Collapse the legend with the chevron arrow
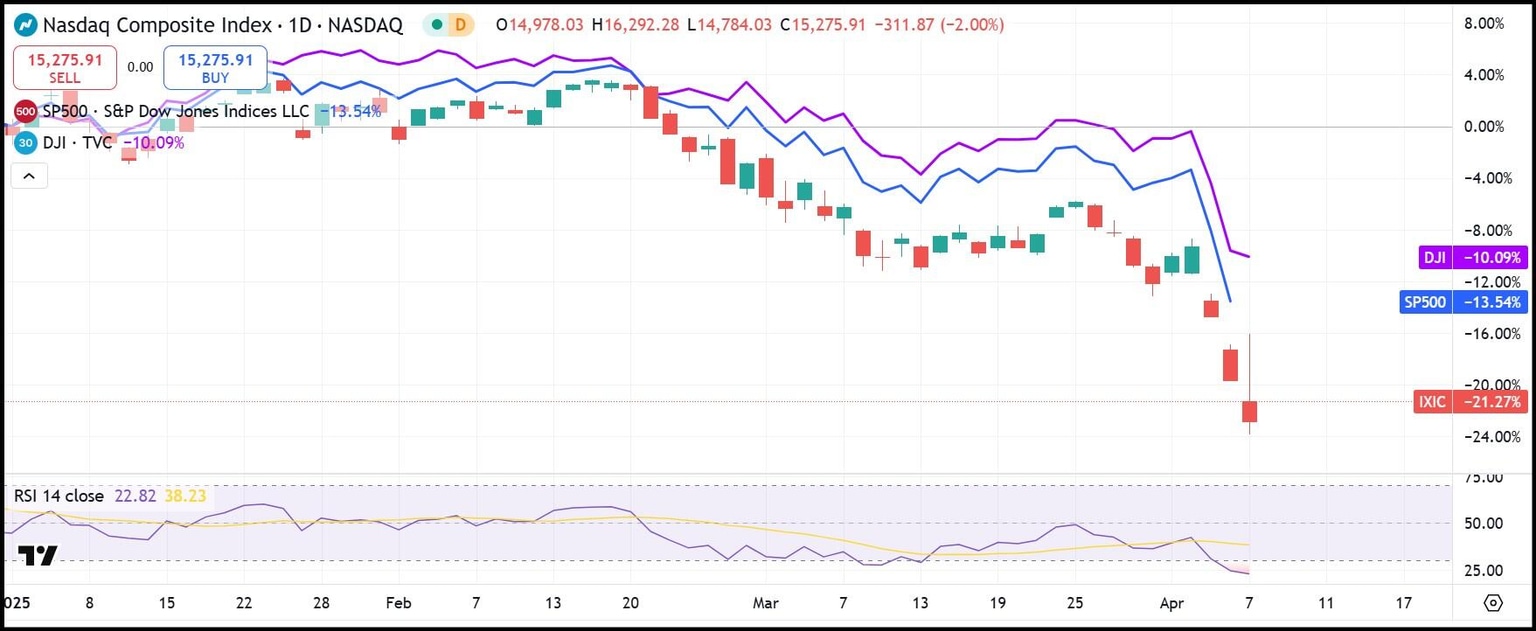 click(29, 175)
